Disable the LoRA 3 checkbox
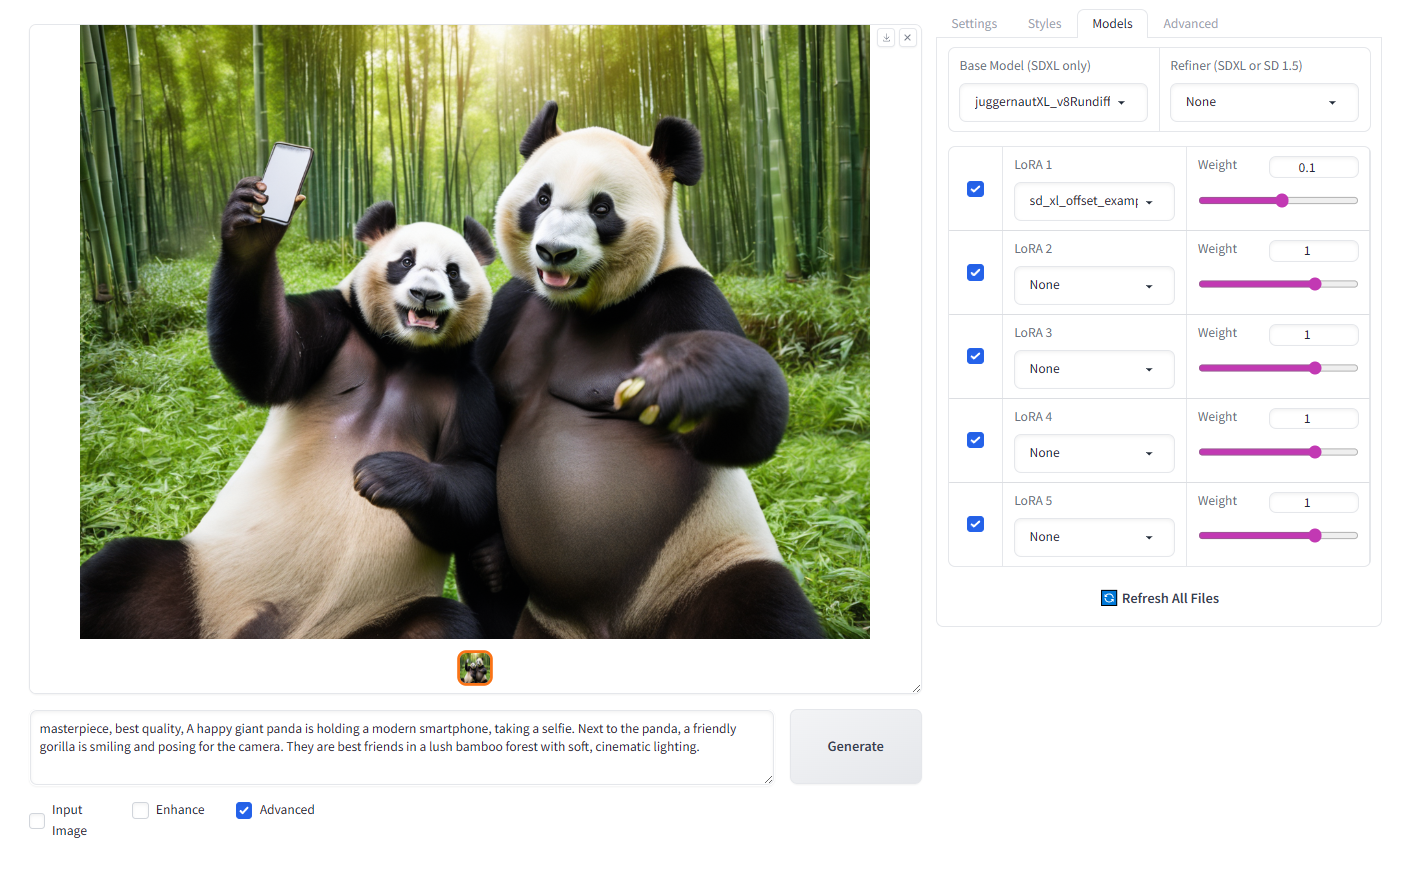 coord(975,356)
